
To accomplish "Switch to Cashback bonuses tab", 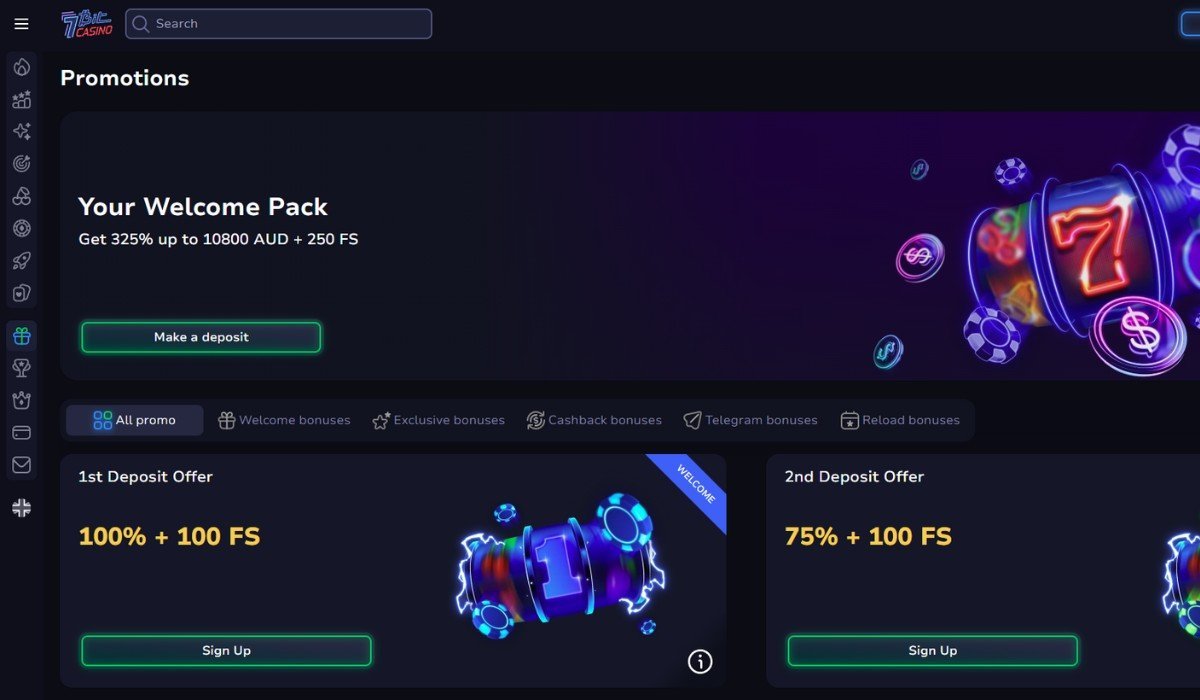I will tap(594, 420).
